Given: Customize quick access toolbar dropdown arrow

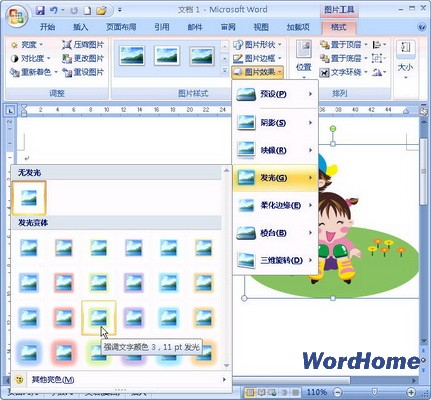Looking at the screenshot, I should 119,10.
